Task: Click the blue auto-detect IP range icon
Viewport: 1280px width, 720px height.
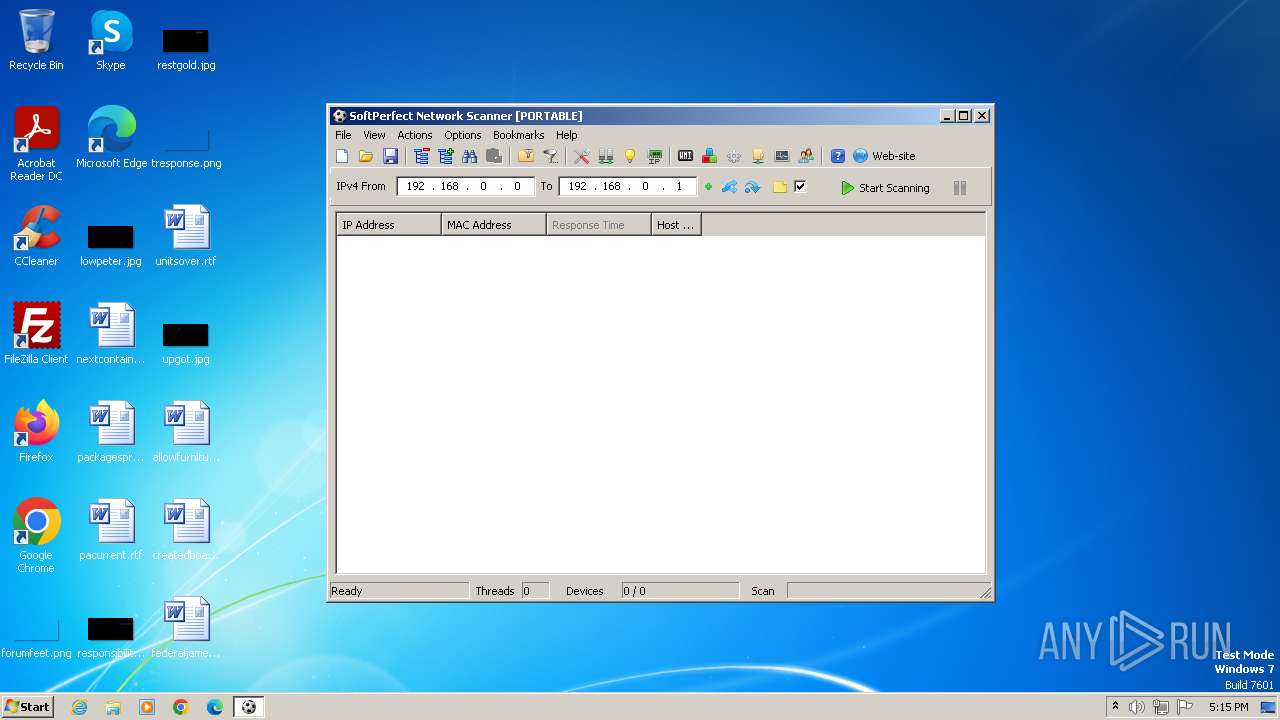Action: point(729,187)
